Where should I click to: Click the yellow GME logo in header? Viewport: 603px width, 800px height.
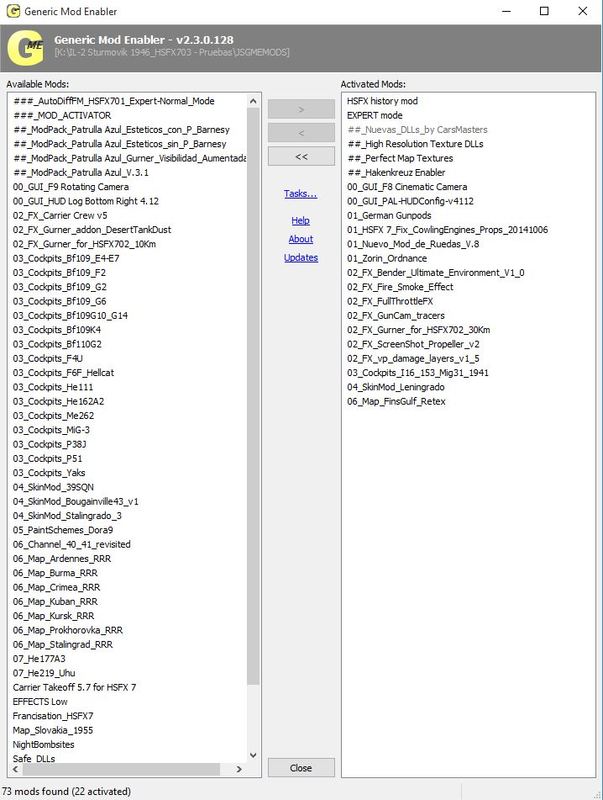tap(26, 48)
